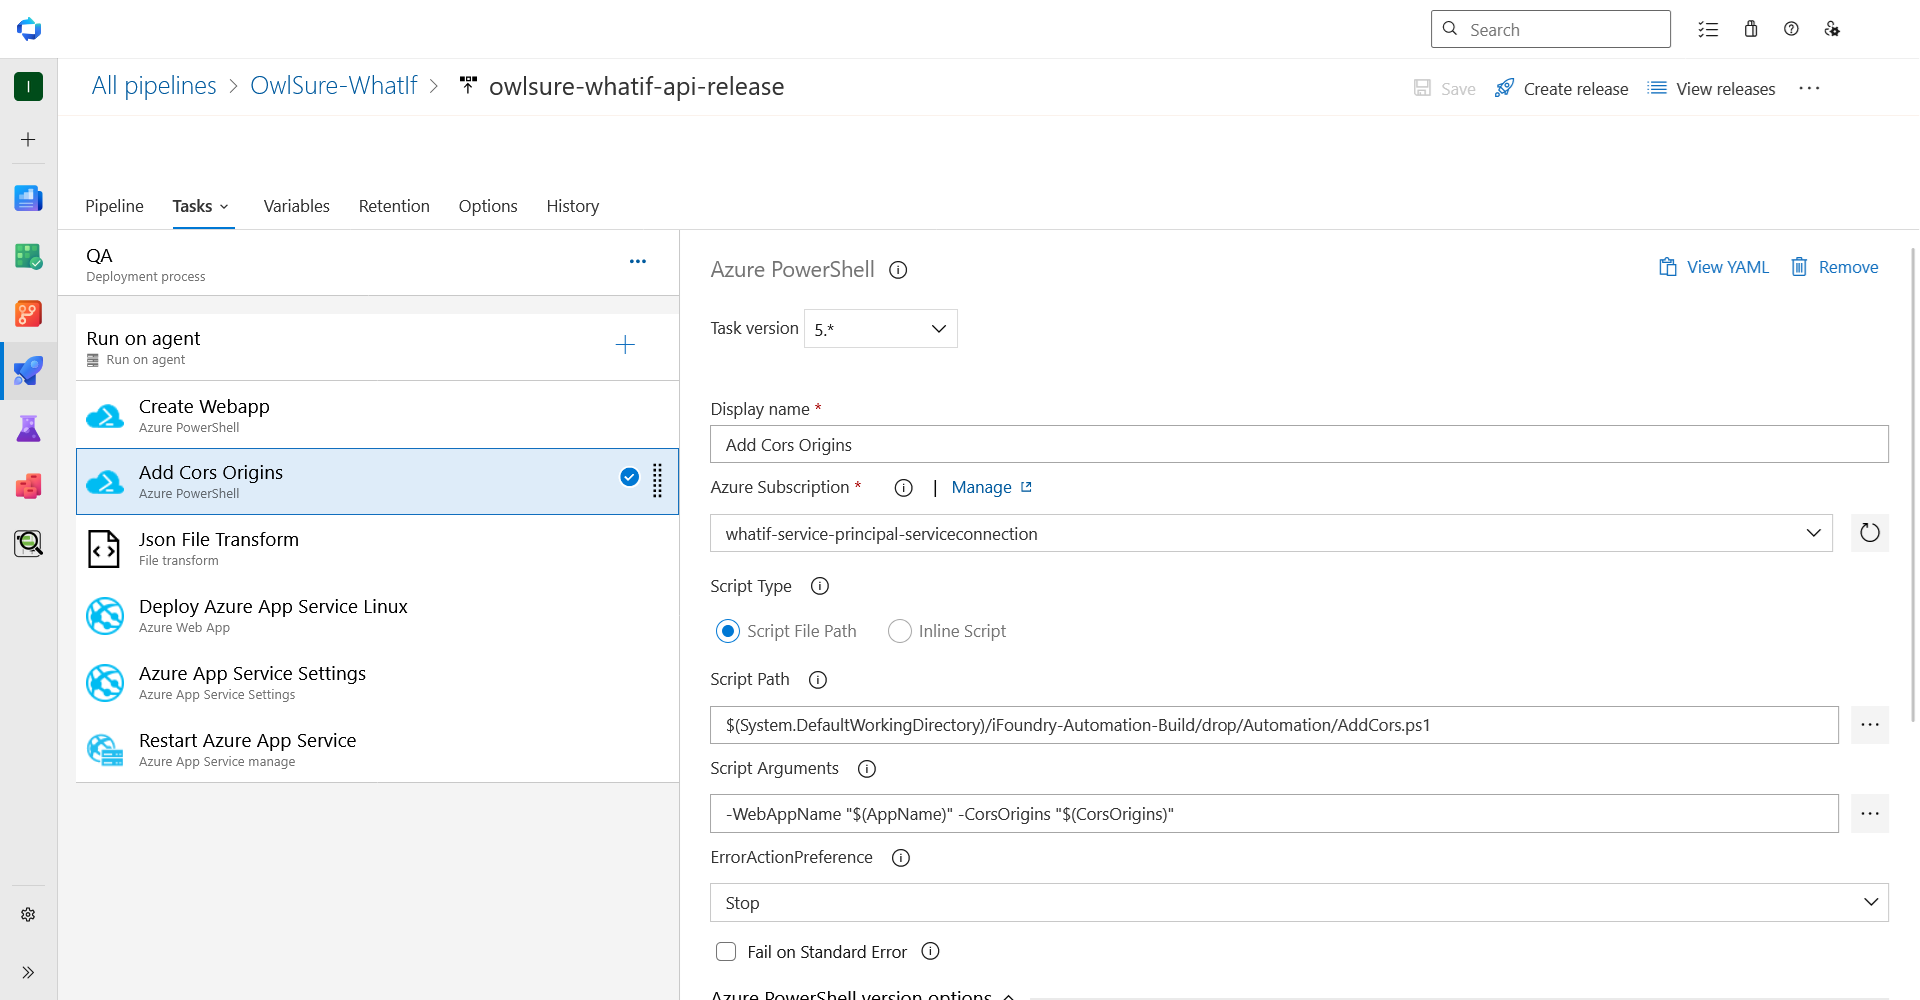Refresh the Azure Subscription list
The width and height of the screenshot is (1920, 1000).
1870,533
